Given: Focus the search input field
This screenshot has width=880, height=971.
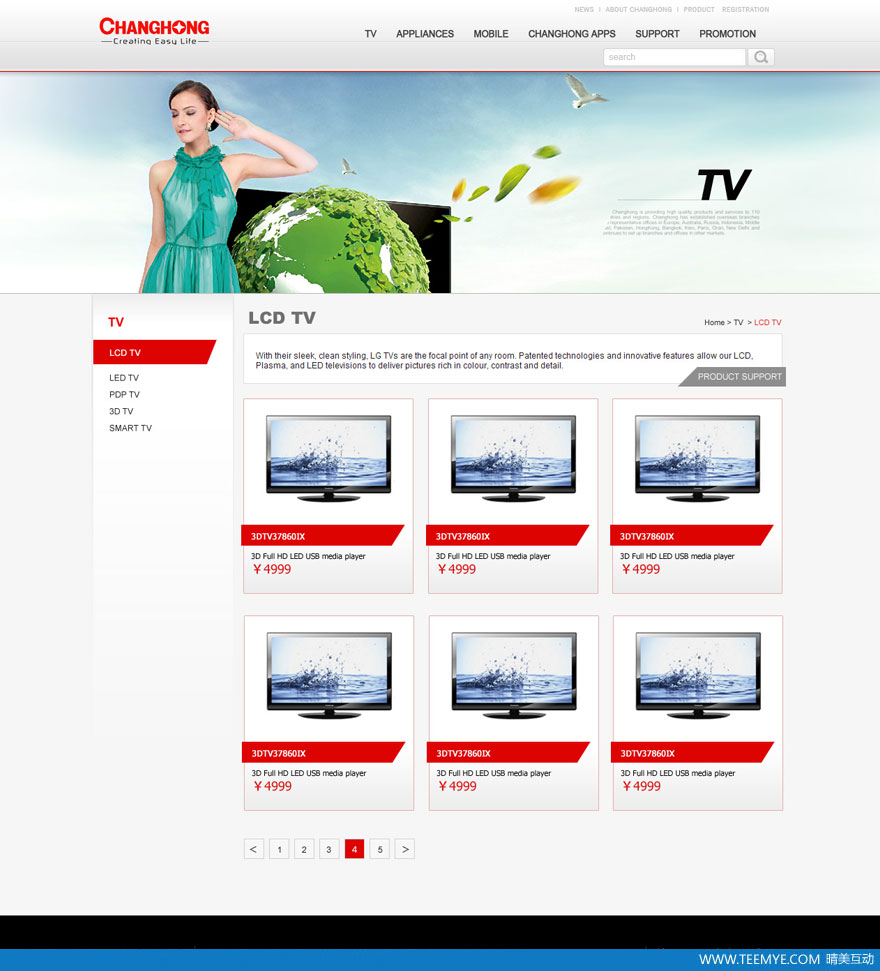Looking at the screenshot, I should pos(674,57).
